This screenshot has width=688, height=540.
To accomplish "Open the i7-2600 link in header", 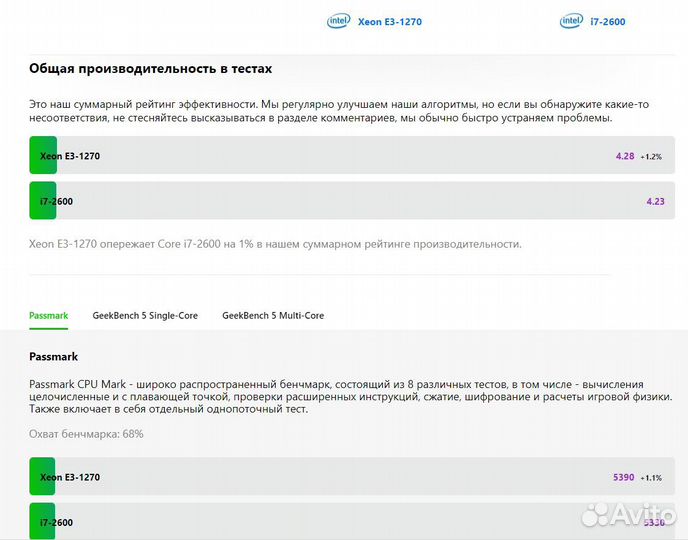I will pos(608,21).
